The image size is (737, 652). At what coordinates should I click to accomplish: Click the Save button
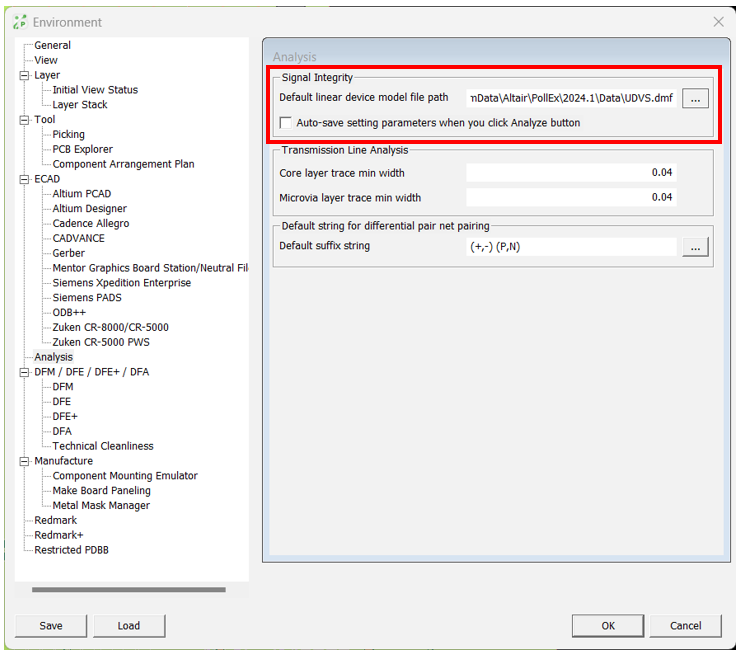pos(51,626)
